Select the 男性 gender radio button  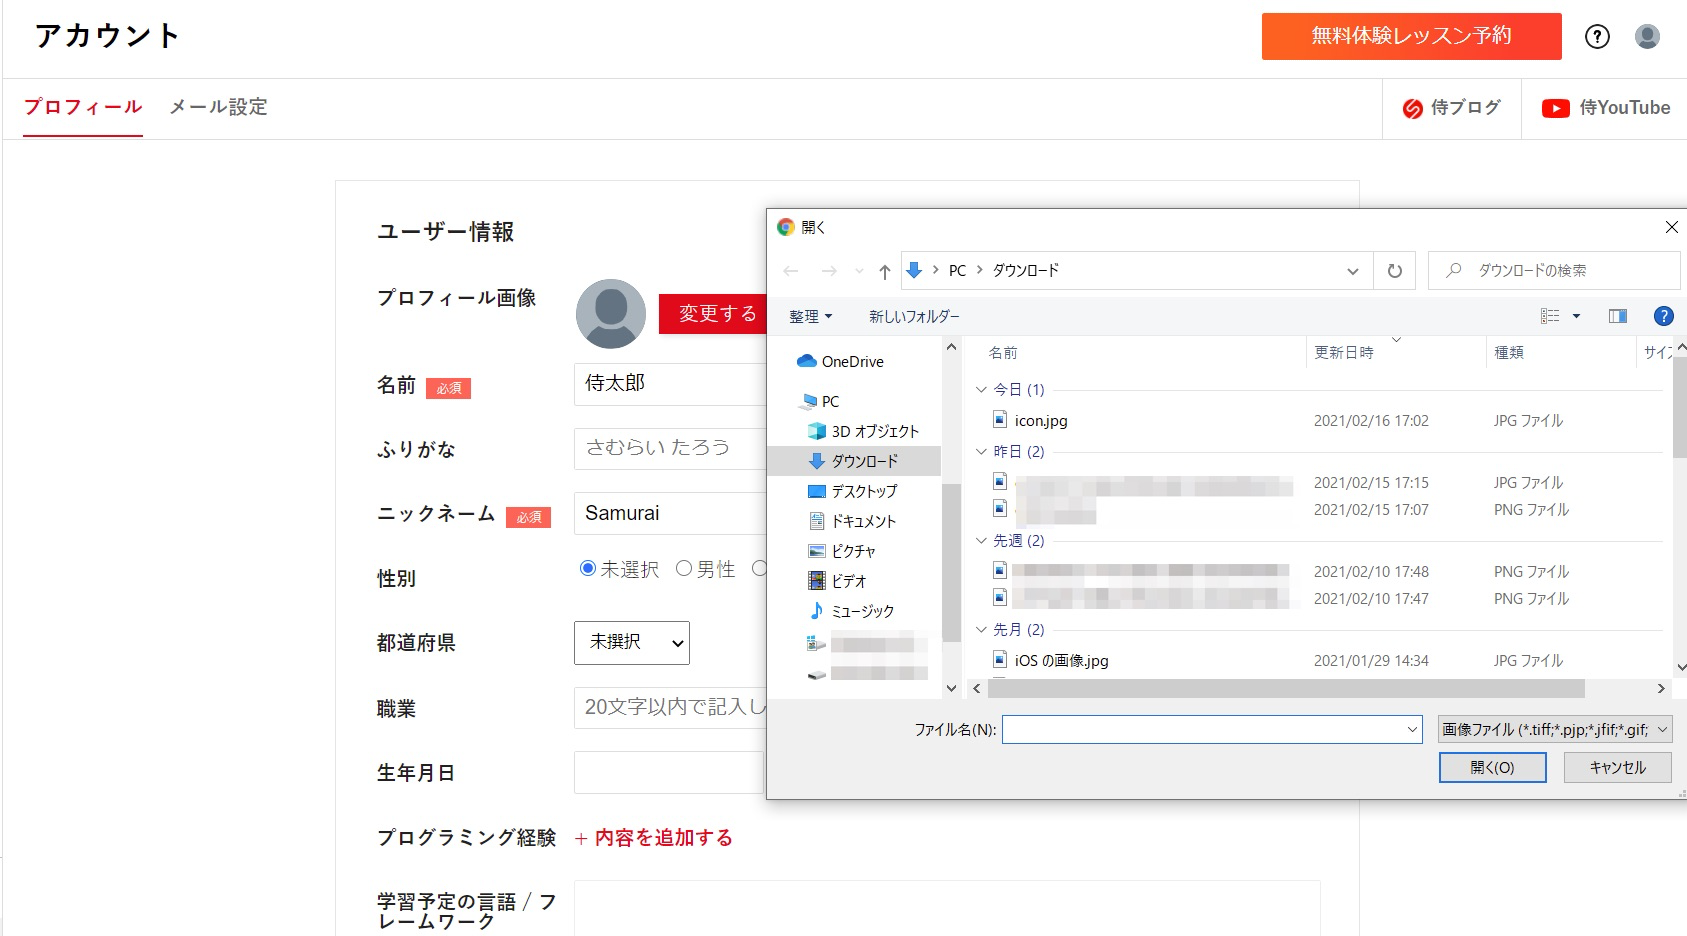[684, 569]
